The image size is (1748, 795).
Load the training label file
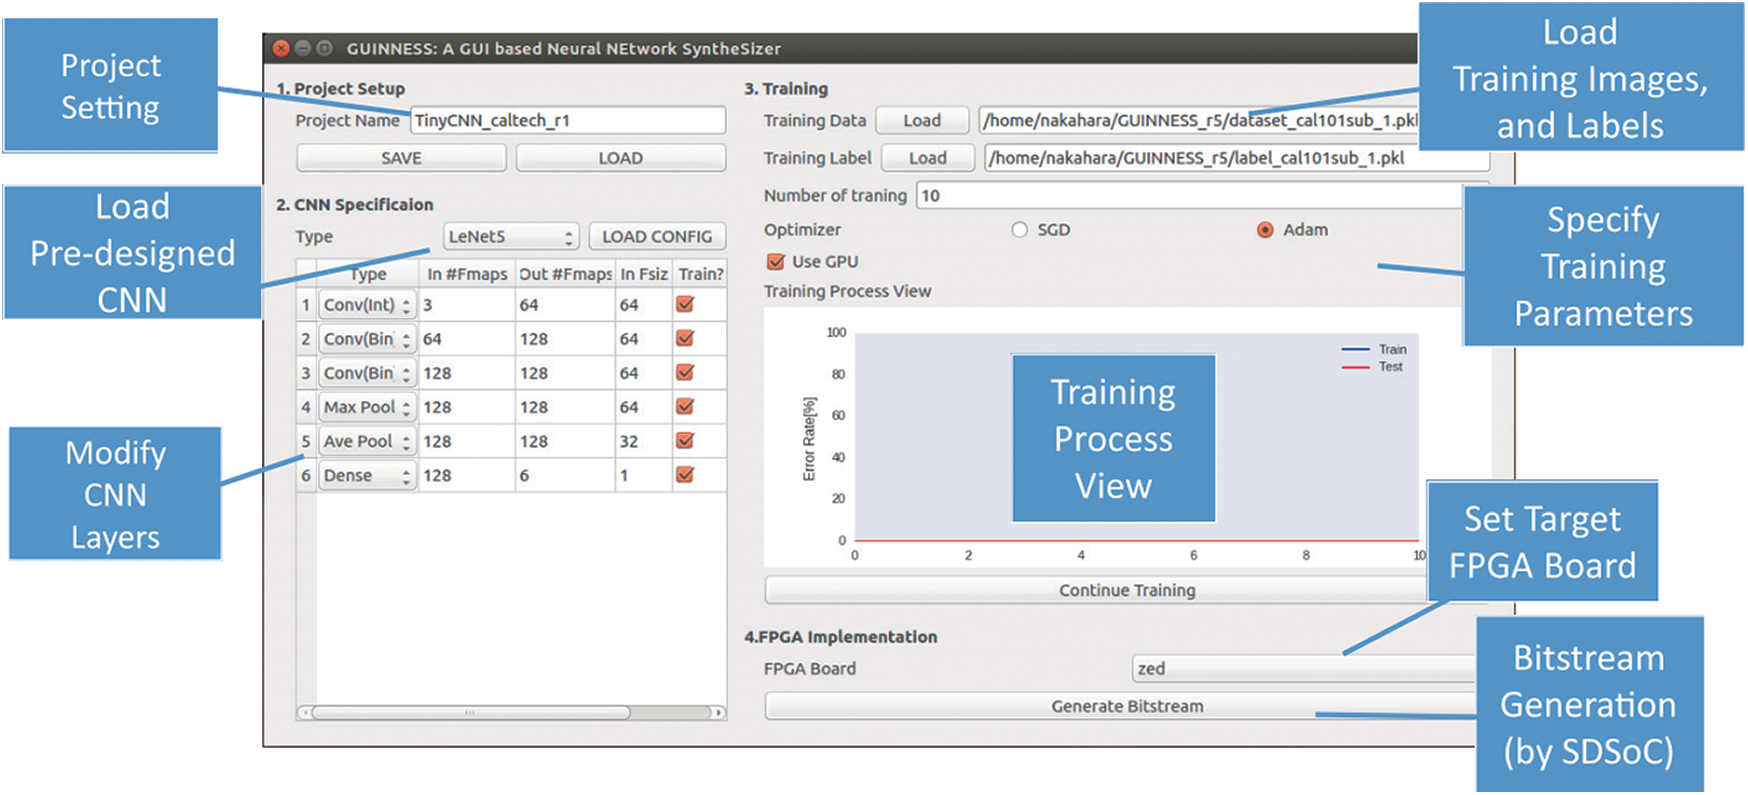927,158
